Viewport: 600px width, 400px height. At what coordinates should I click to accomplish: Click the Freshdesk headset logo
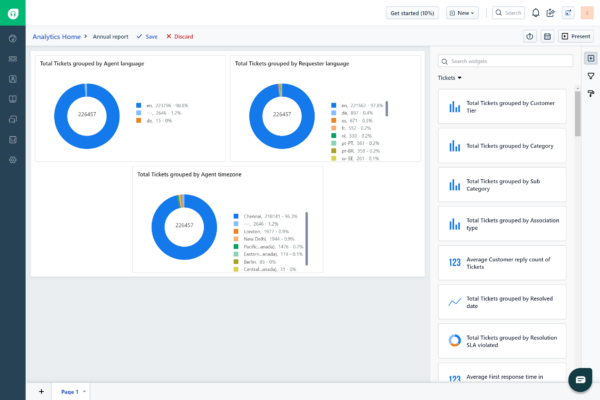[13, 13]
